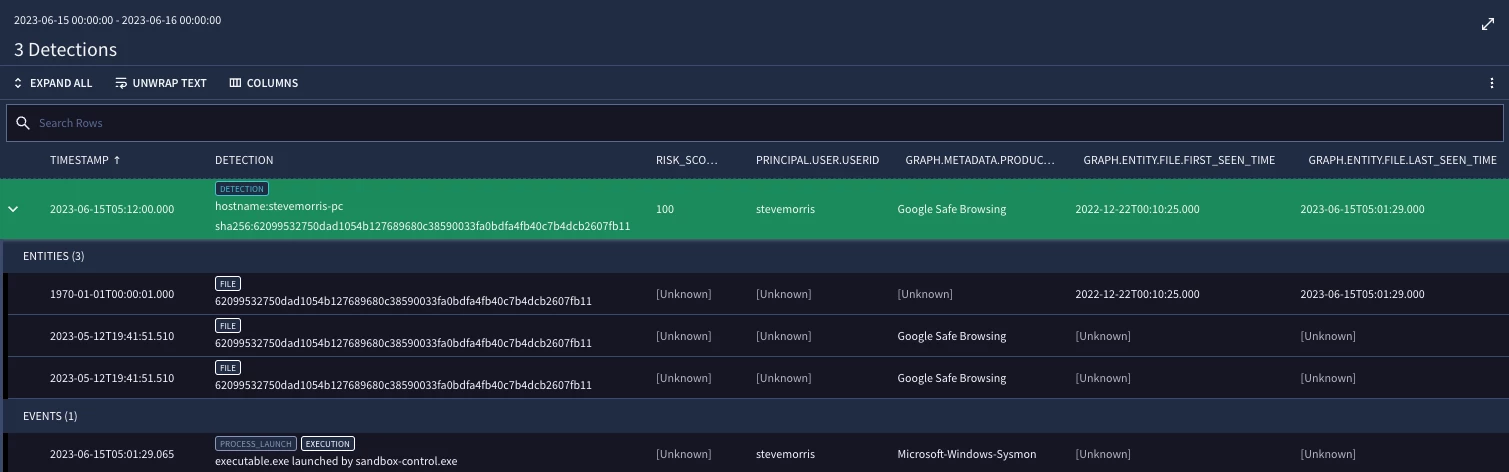Click the PRINCIPAL.USER.USERID column header
Screen dimensions: 1509x472
coord(817,160)
